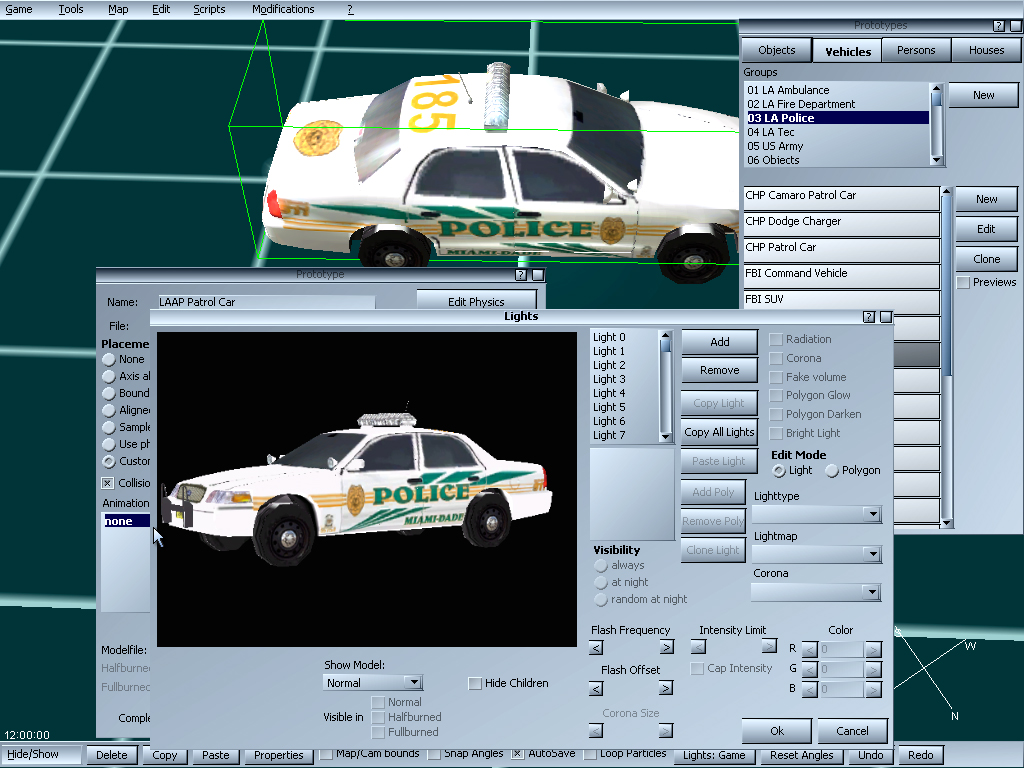
Task: Increase the R color value
Action: (x=873, y=650)
